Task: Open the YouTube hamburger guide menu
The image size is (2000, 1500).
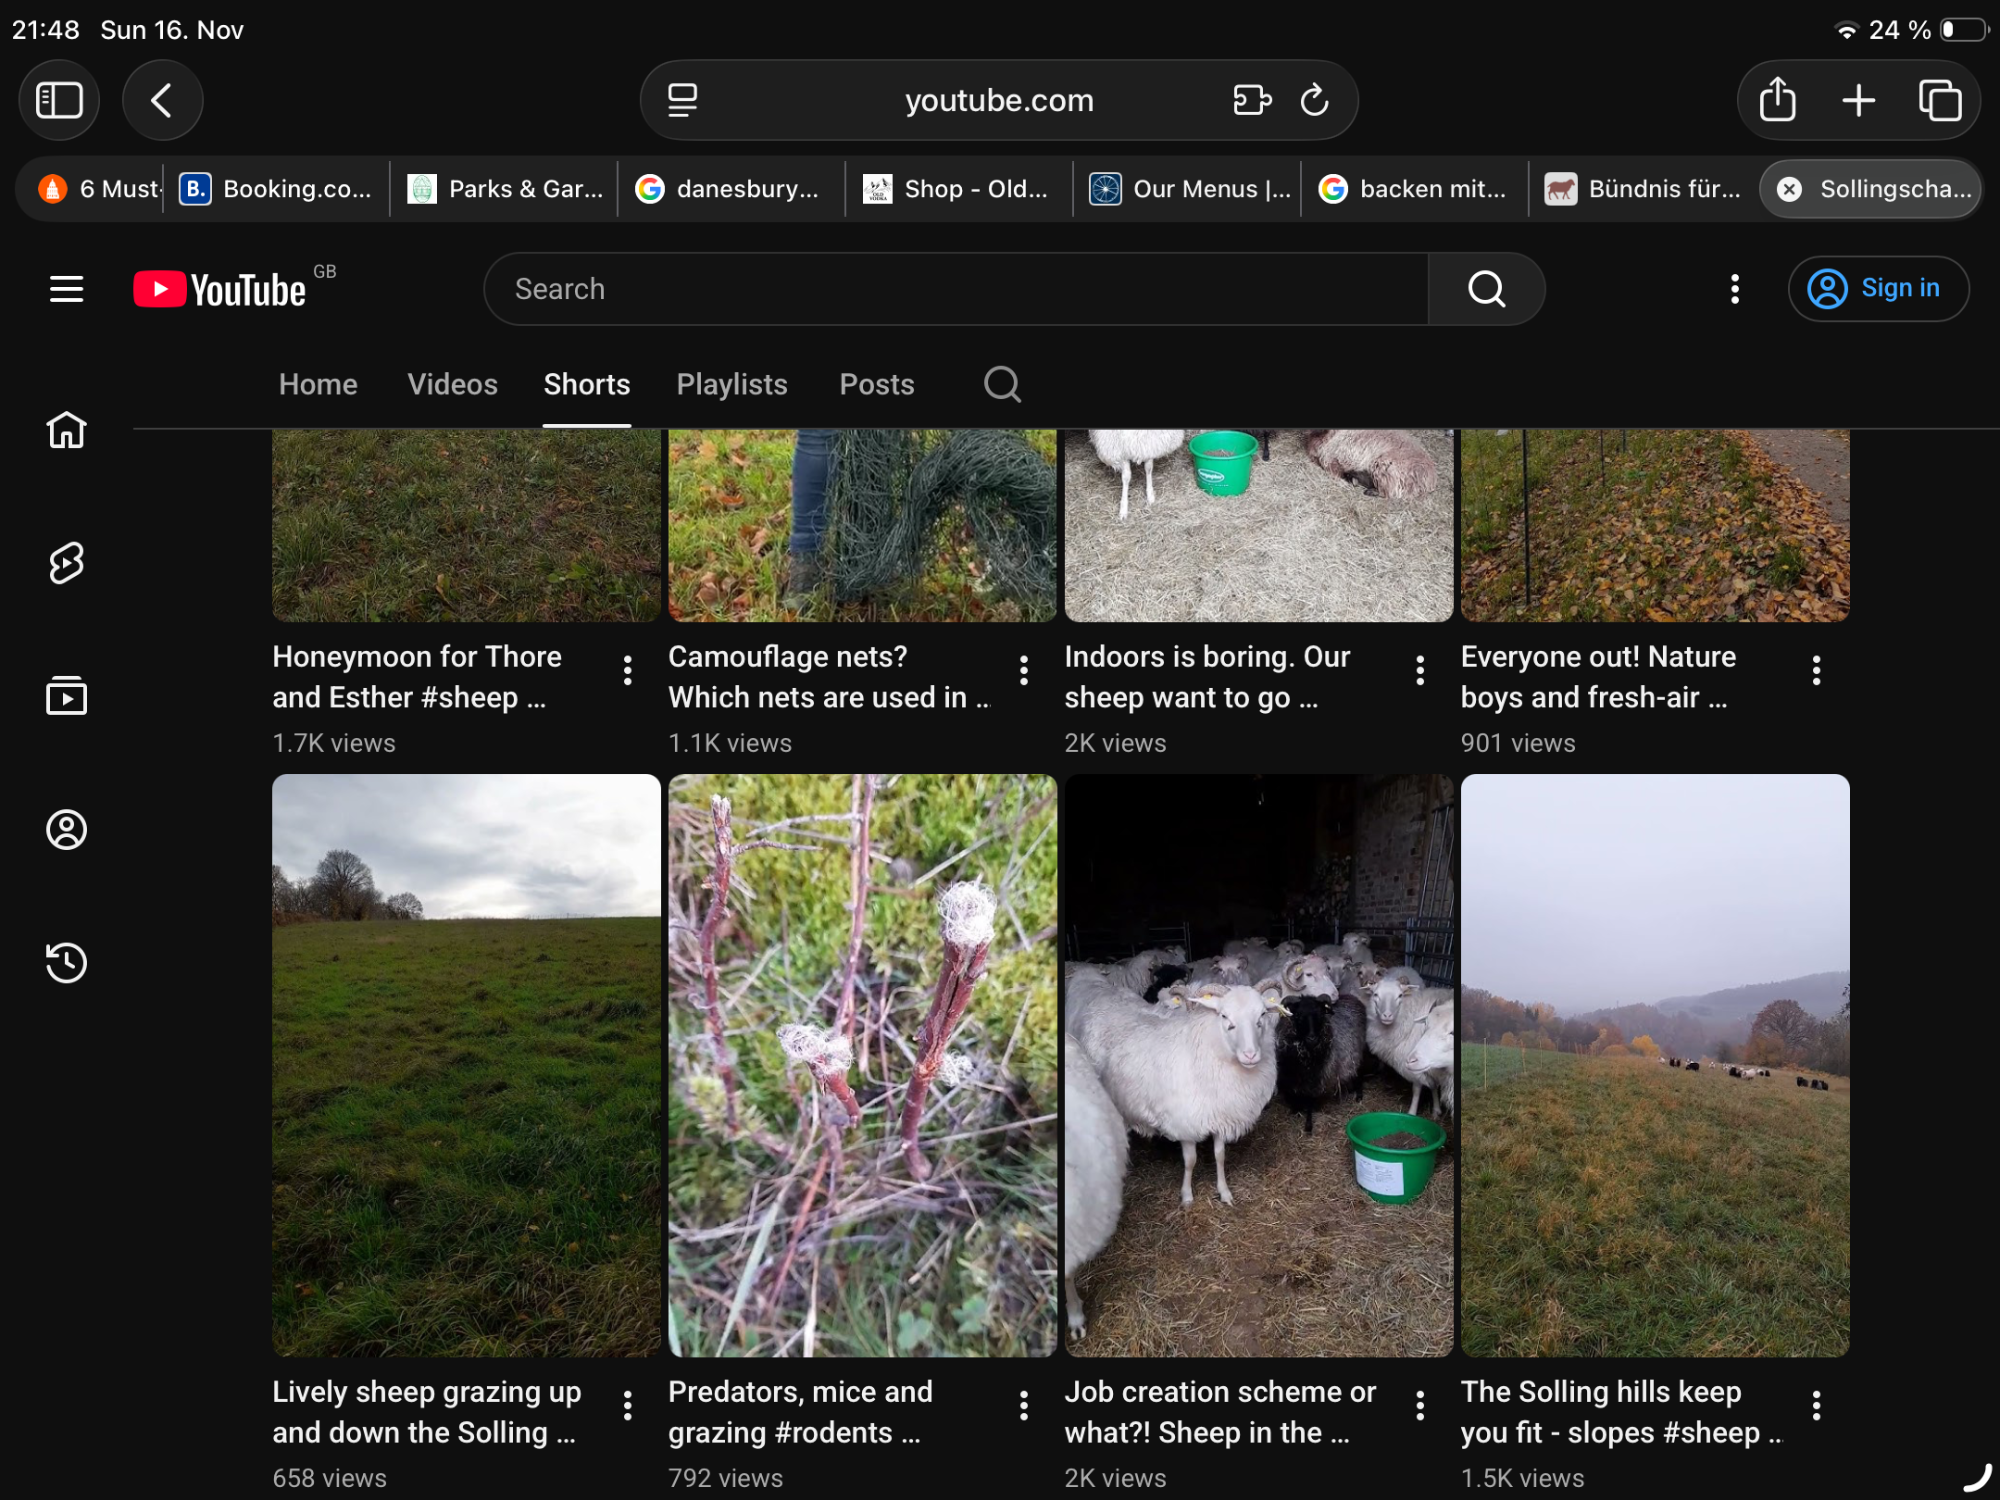Action: (x=66, y=289)
